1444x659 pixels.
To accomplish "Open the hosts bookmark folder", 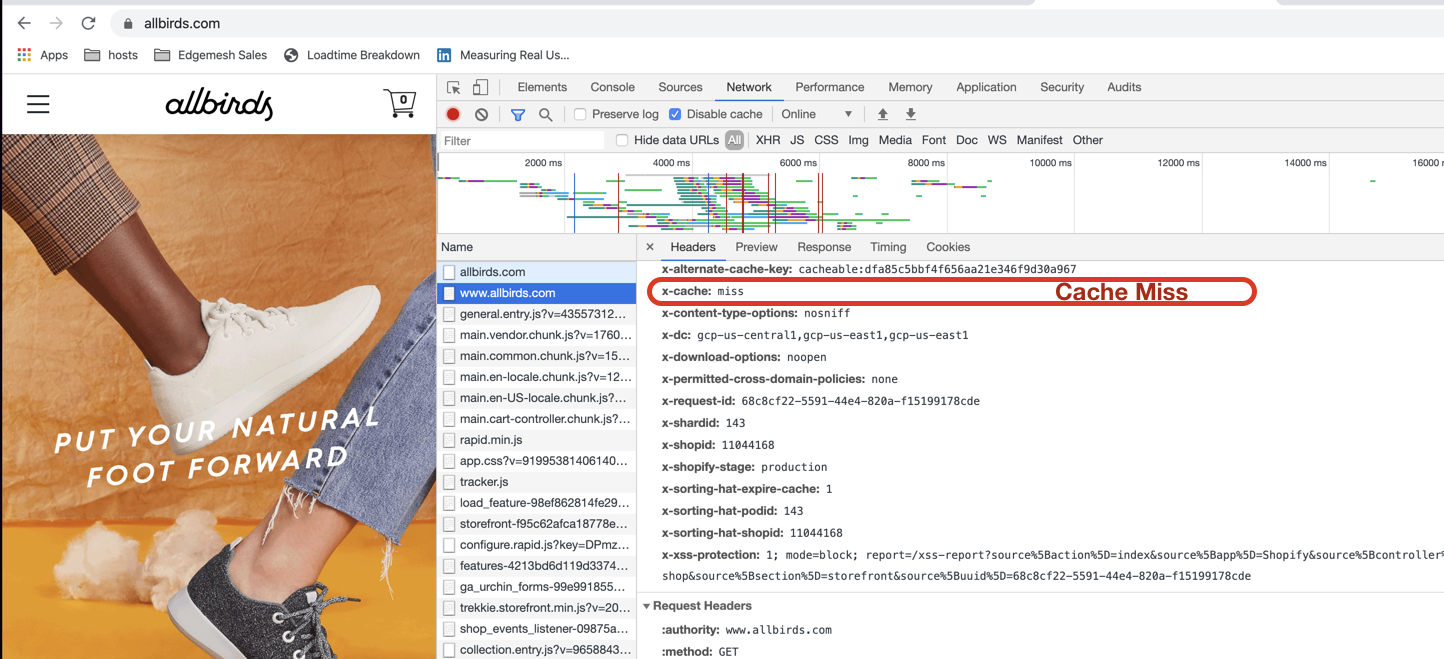I will click(x=111, y=55).
